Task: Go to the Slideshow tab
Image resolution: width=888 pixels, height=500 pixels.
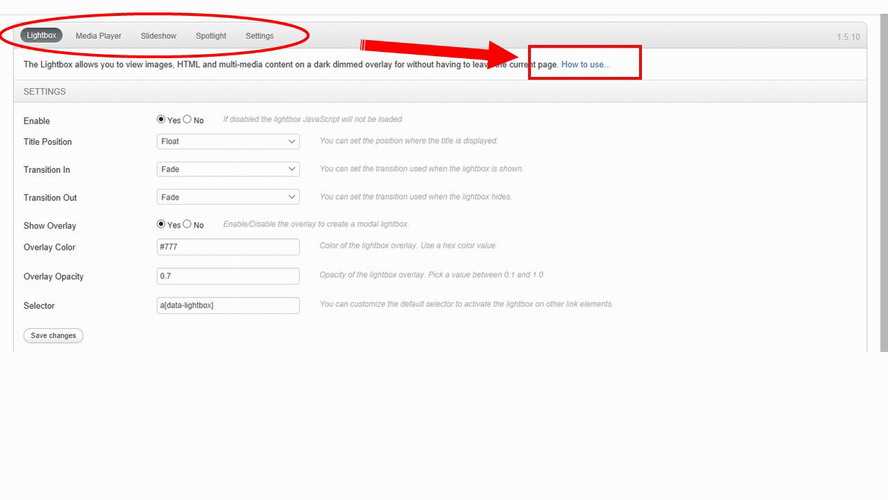Action: (158, 36)
